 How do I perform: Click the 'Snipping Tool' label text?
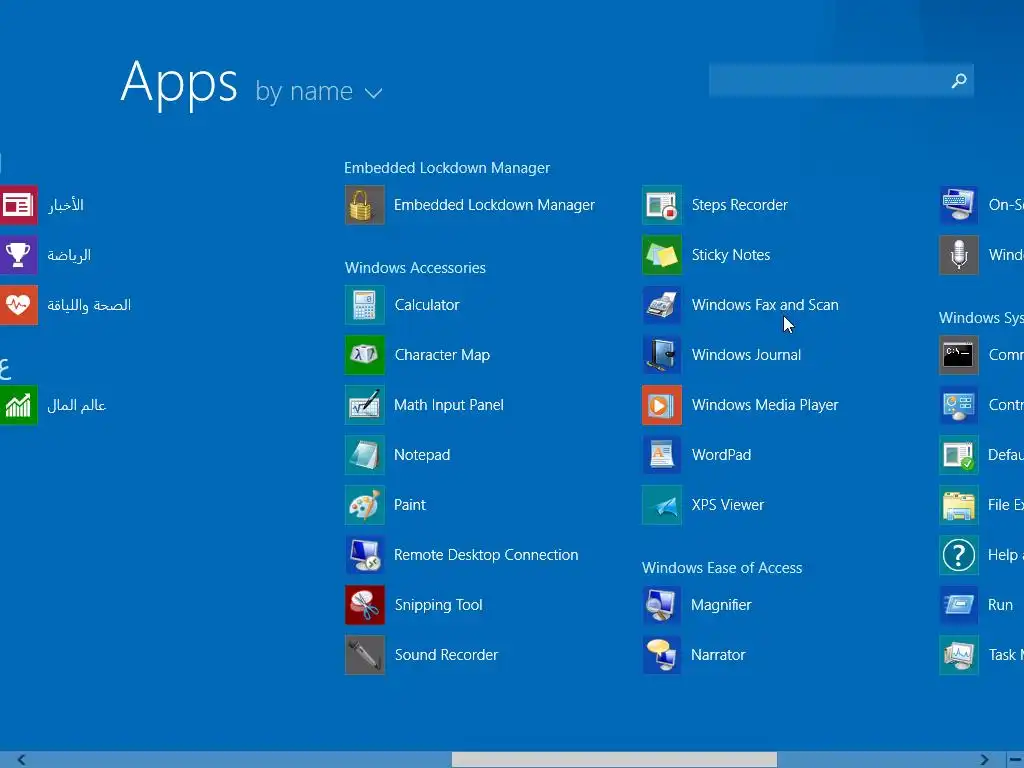tap(438, 605)
